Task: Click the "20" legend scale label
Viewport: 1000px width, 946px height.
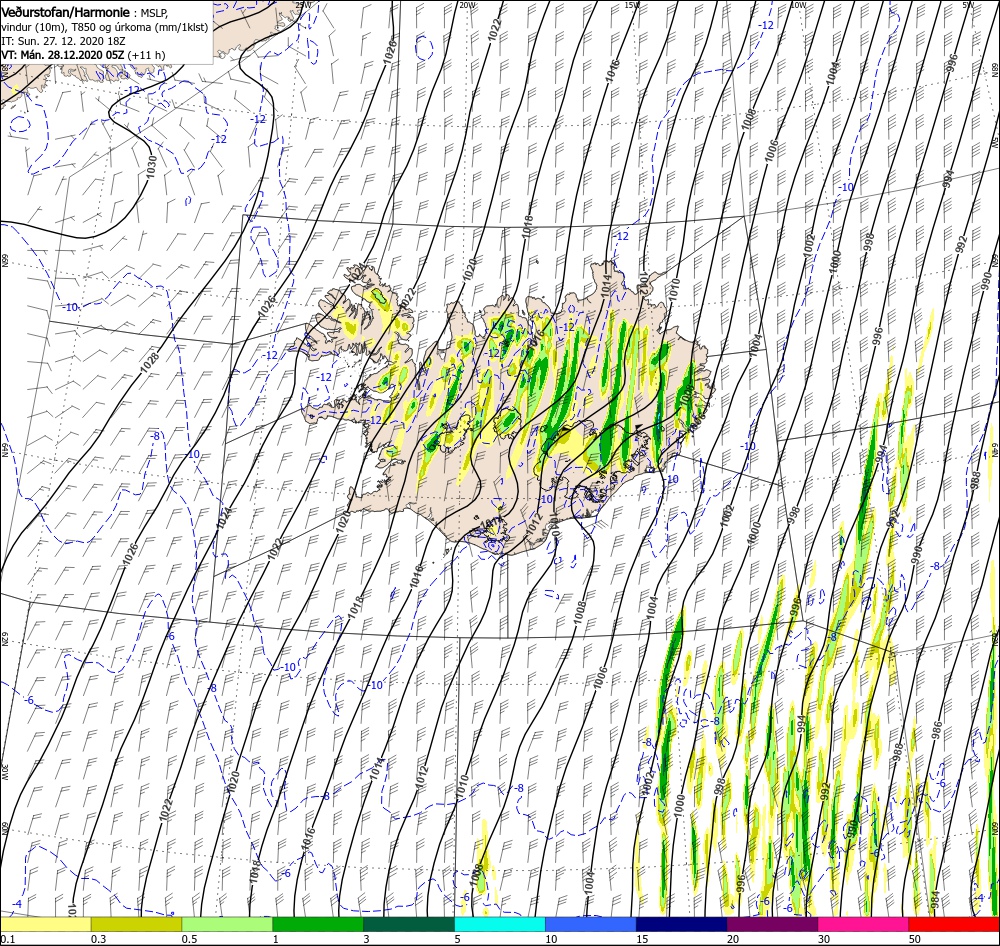Action: coord(733,939)
